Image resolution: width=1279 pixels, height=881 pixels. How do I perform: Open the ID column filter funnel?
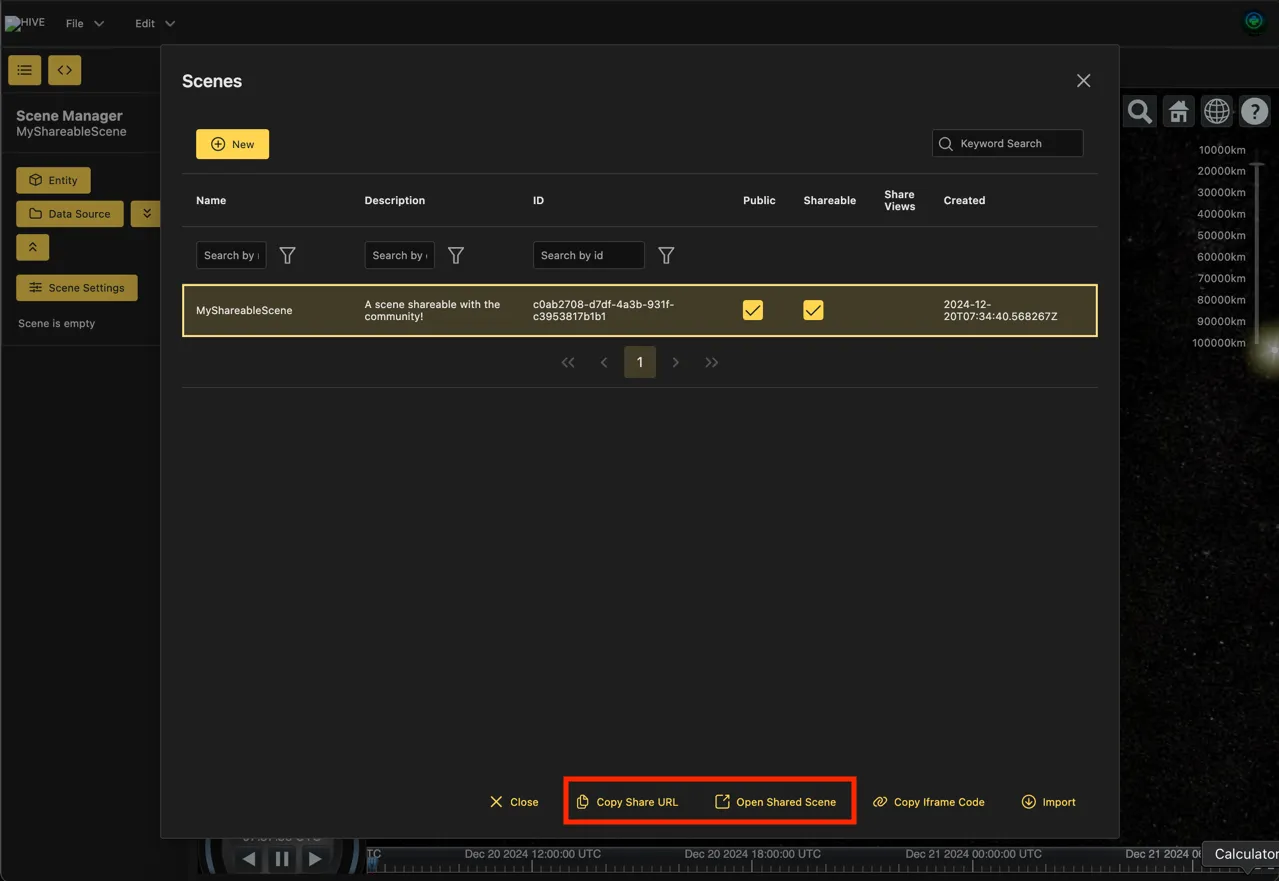(x=665, y=255)
